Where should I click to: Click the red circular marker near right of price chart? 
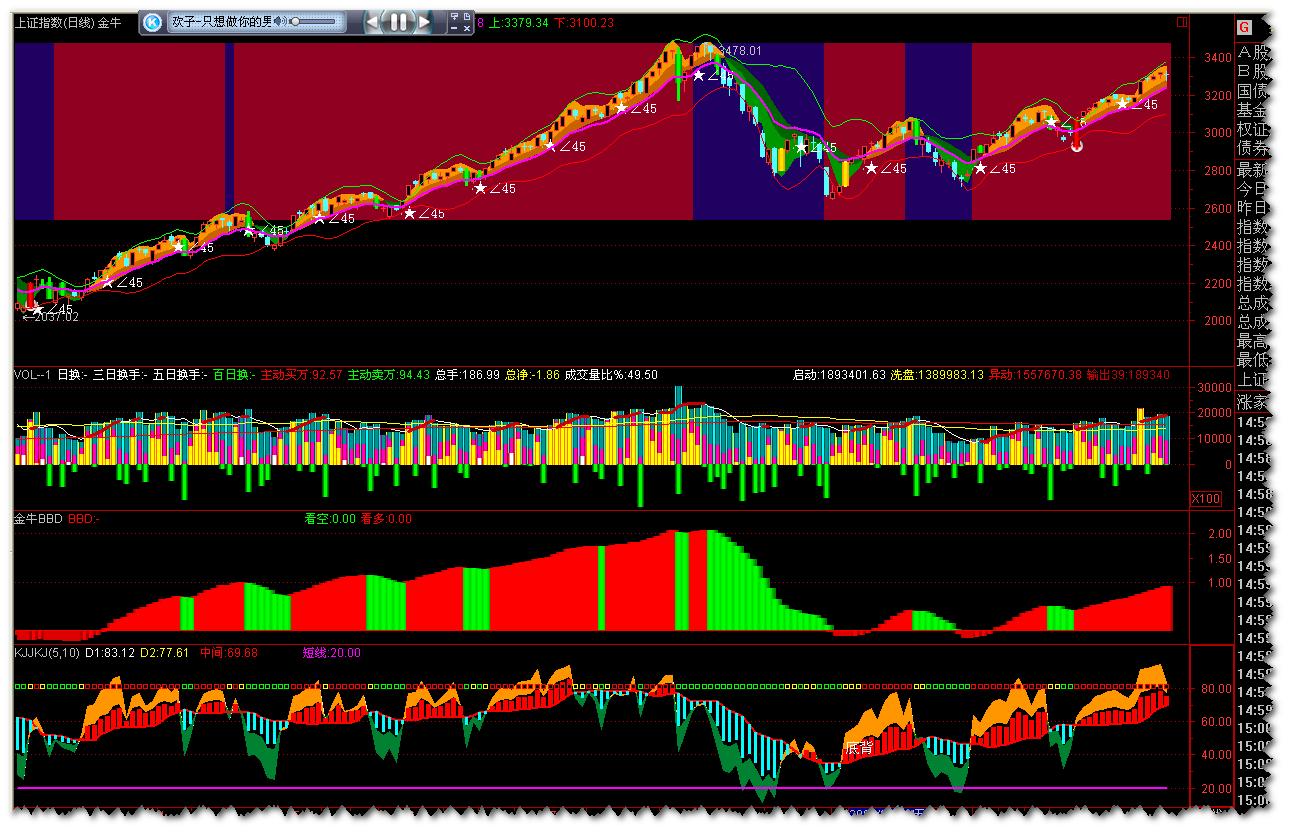coord(1076,146)
